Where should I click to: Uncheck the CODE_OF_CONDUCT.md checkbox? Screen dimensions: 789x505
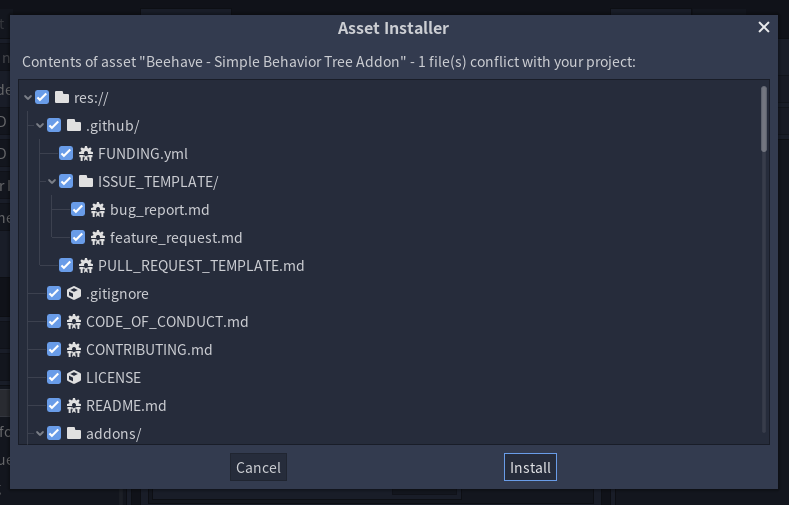pyautogui.click(x=54, y=321)
